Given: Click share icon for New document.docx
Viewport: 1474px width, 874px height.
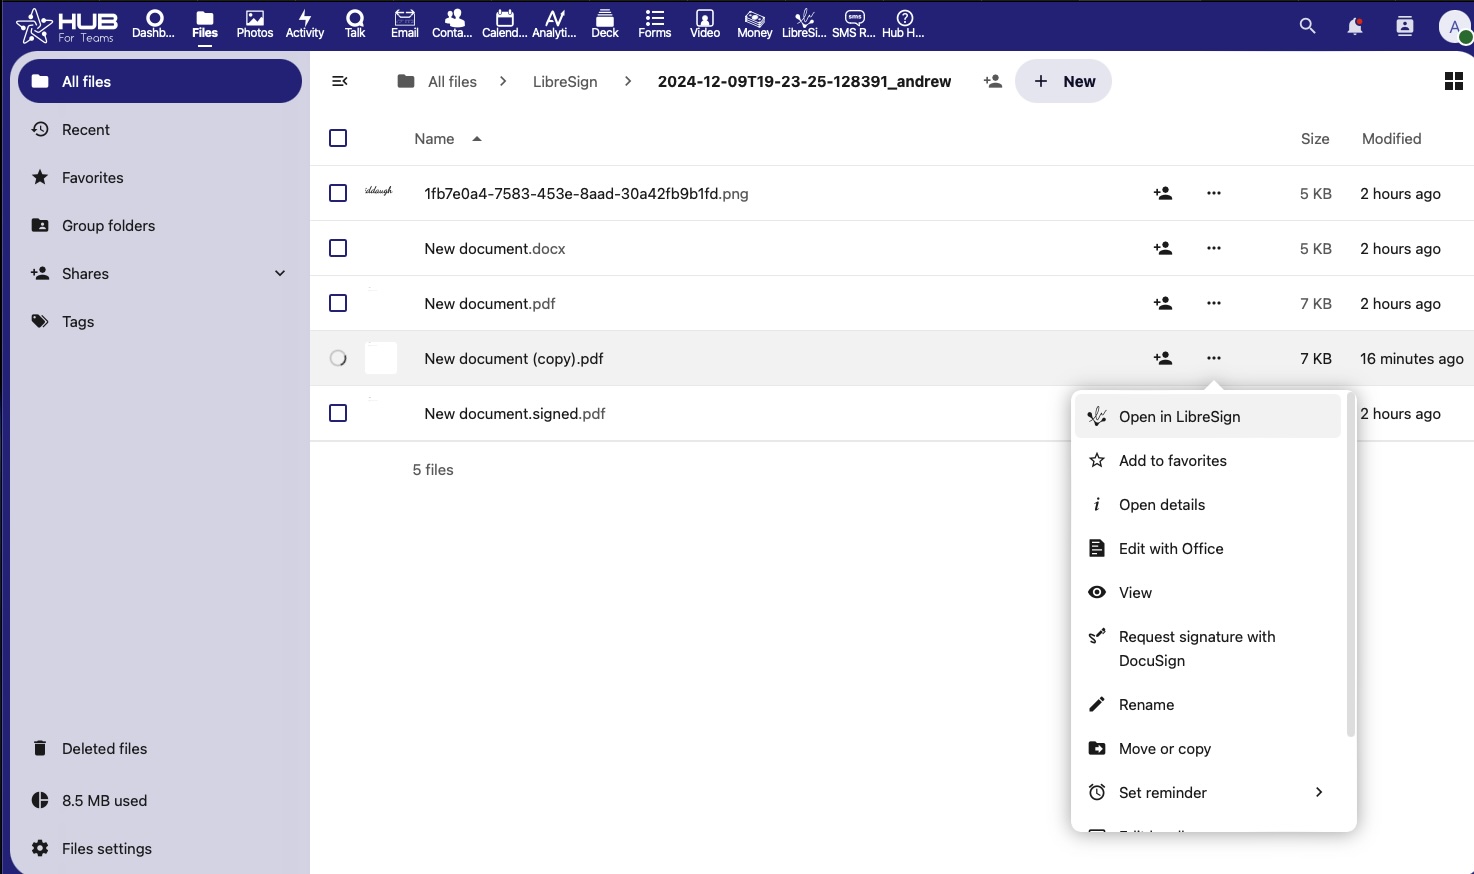Looking at the screenshot, I should click(x=1162, y=248).
